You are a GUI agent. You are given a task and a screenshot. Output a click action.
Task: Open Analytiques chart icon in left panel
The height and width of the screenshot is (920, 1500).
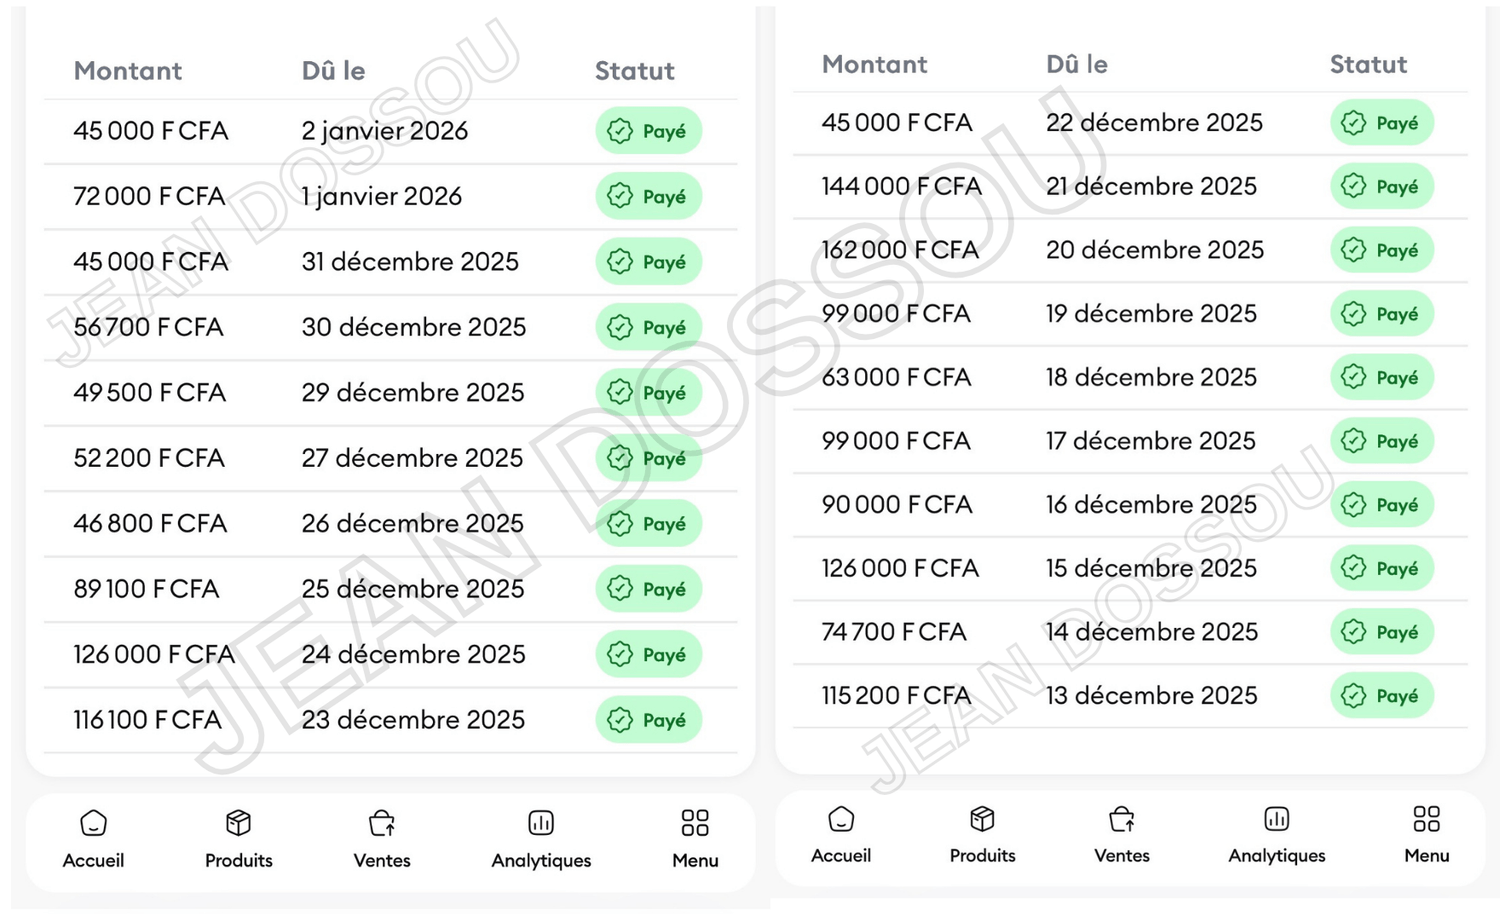tap(541, 823)
